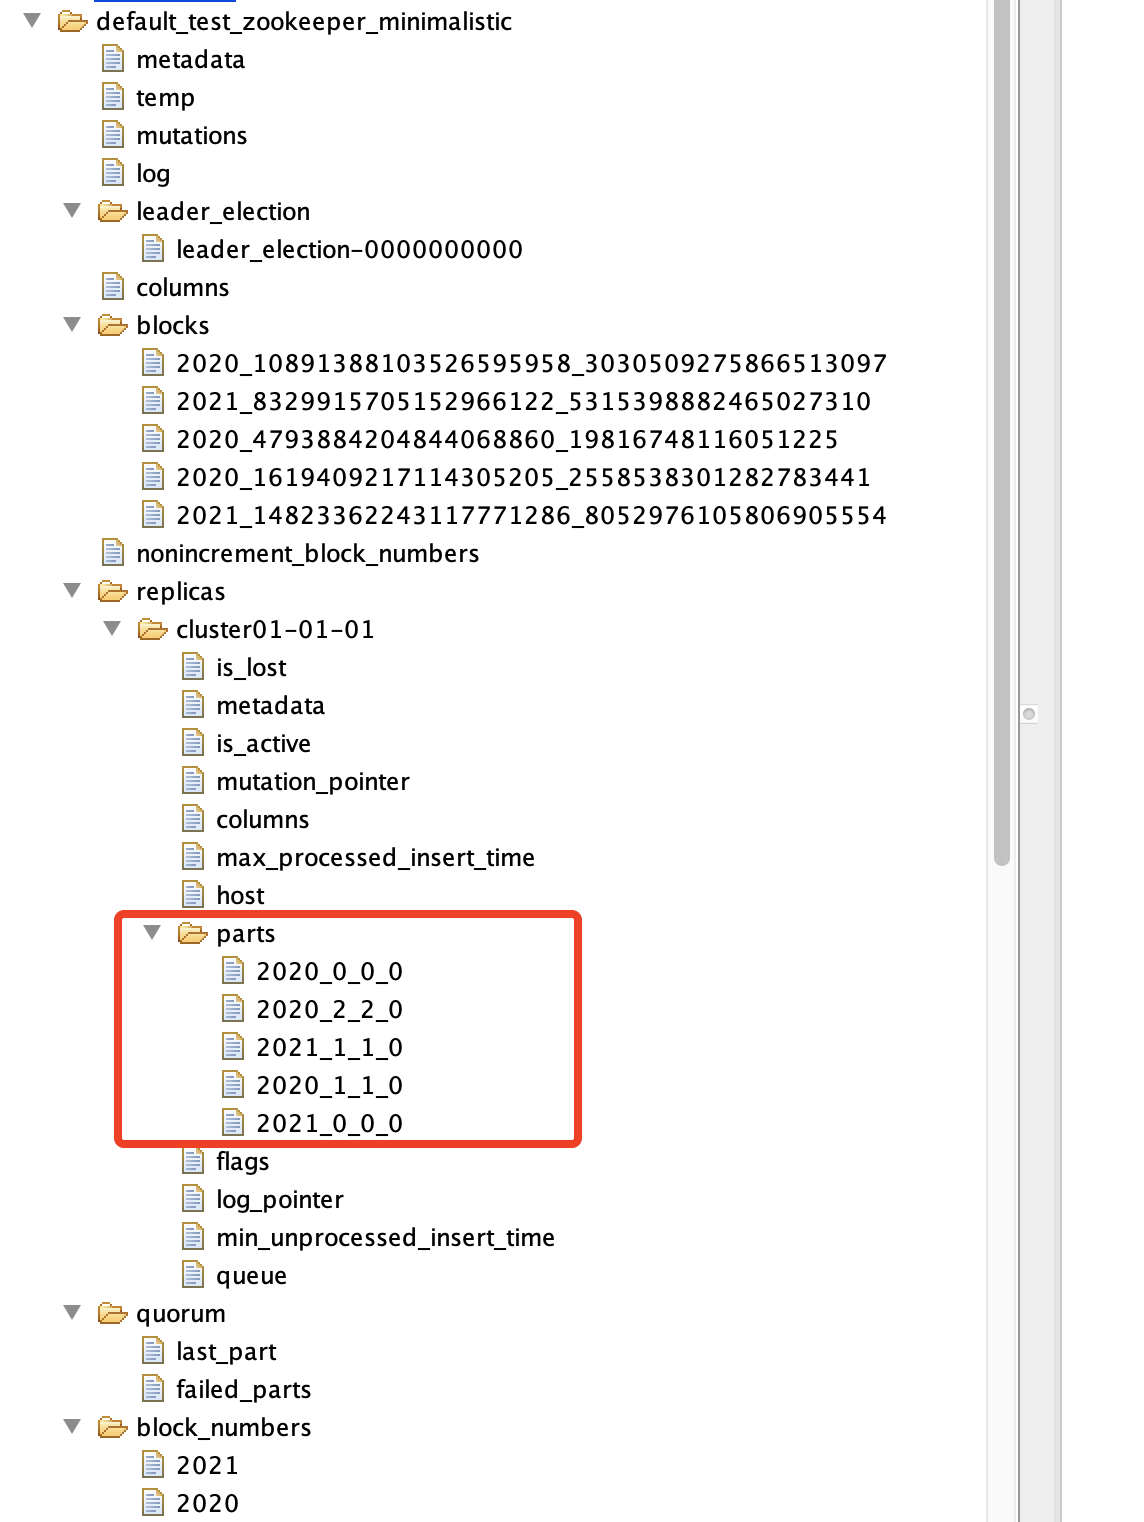1144x1522 pixels.
Task: Click the folder icon next to parts
Action: click(192, 933)
